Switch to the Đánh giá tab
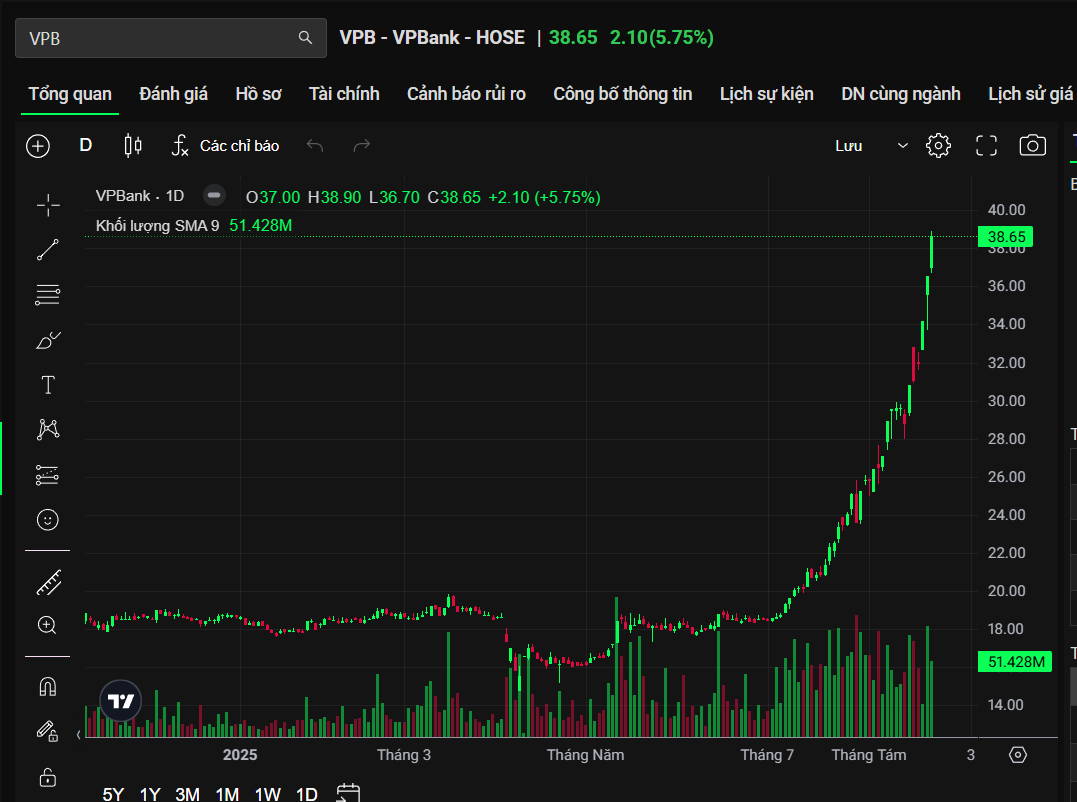 pos(173,94)
